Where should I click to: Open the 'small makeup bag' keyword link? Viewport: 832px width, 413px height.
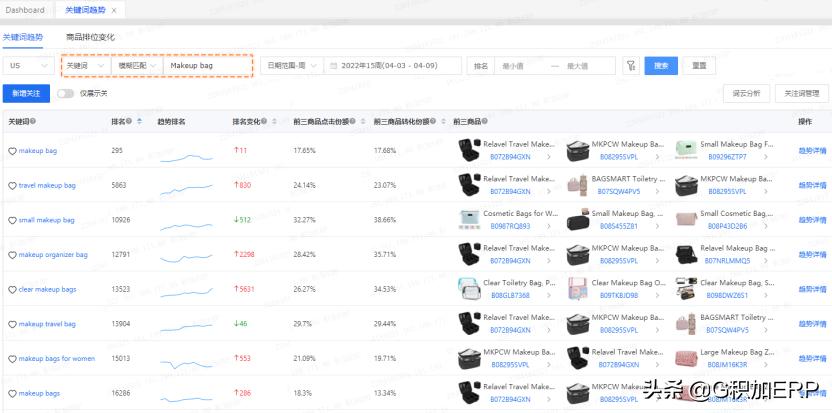(x=47, y=220)
